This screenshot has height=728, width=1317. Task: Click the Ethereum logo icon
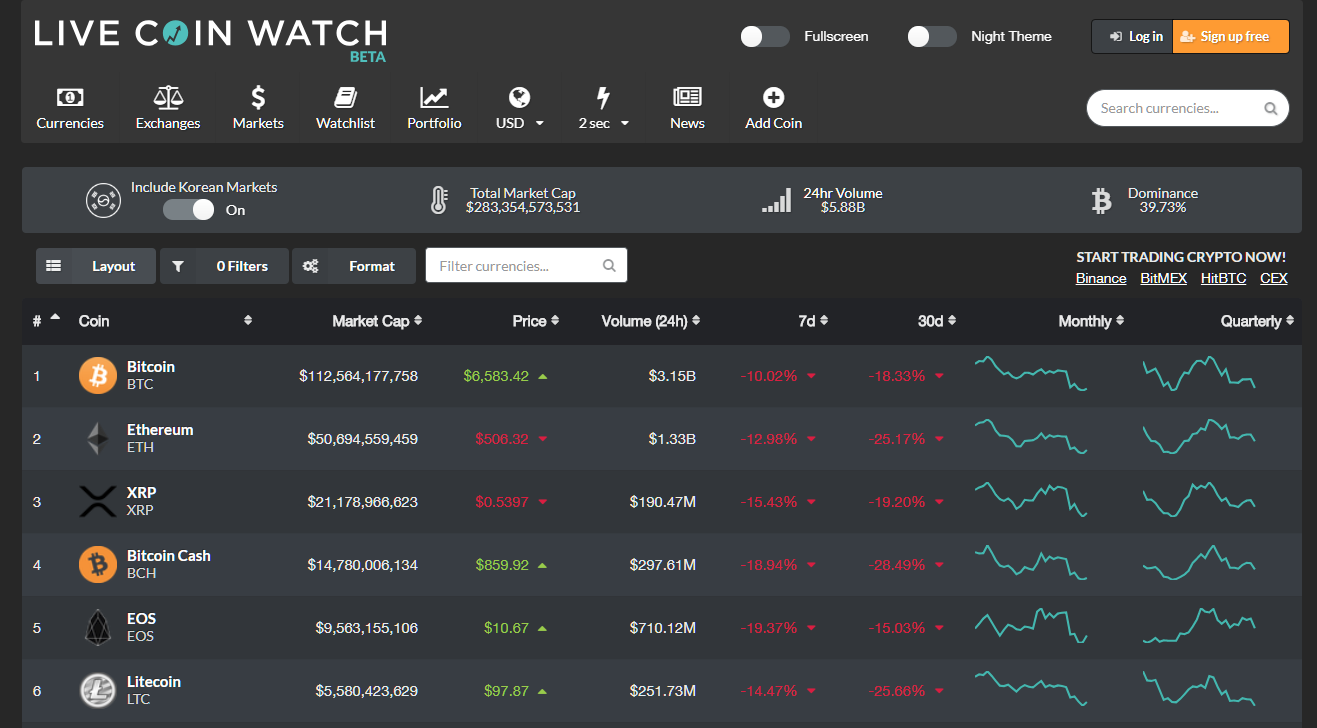tap(98, 439)
